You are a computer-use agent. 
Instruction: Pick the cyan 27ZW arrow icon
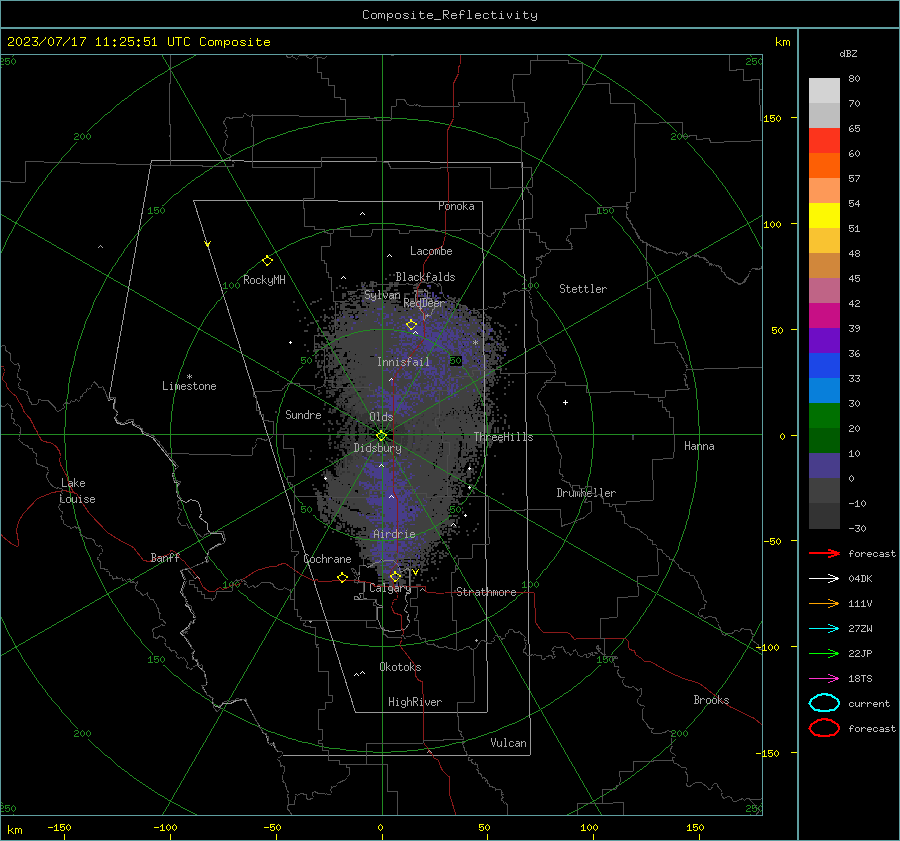coord(824,629)
